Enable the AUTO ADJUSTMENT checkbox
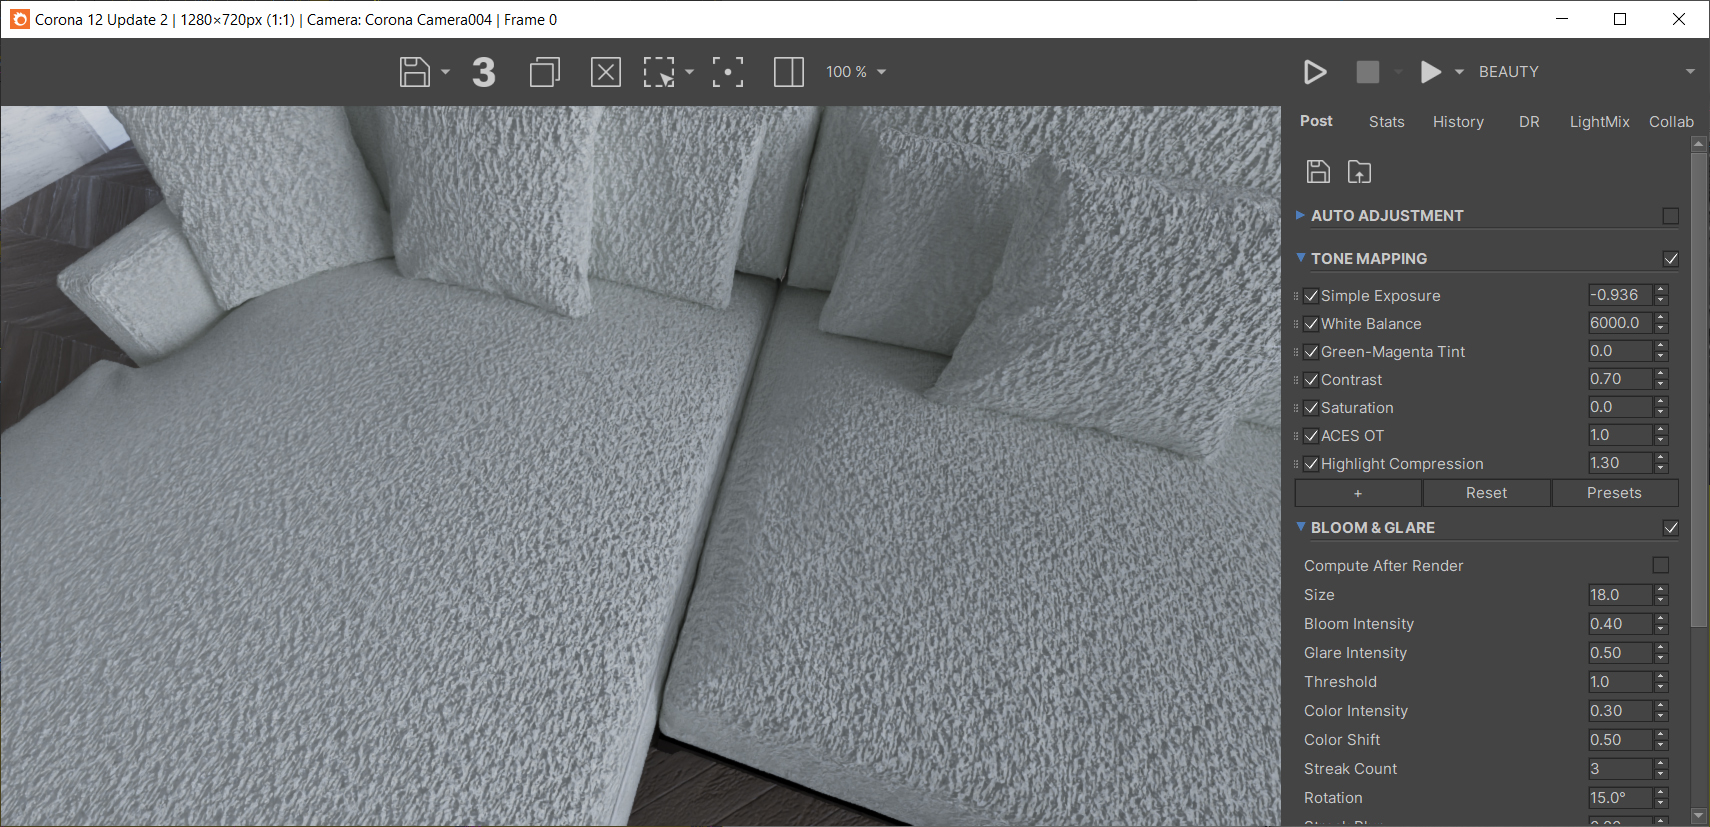The width and height of the screenshot is (1710, 827). pos(1670,216)
